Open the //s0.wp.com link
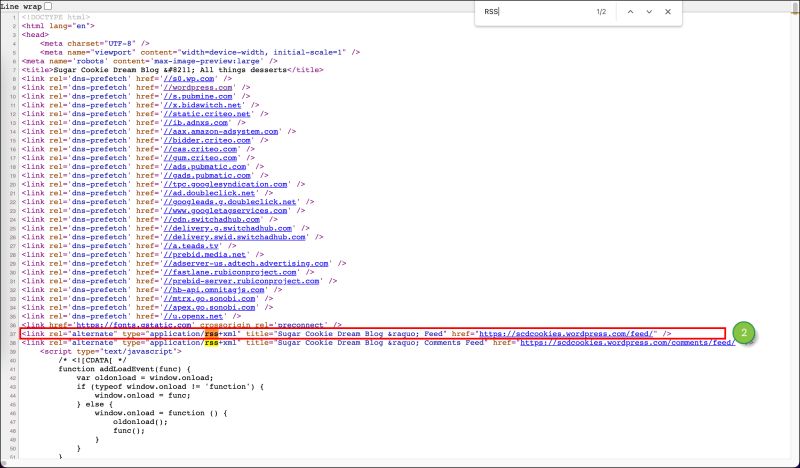This screenshot has width=800, height=468. (189, 79)
